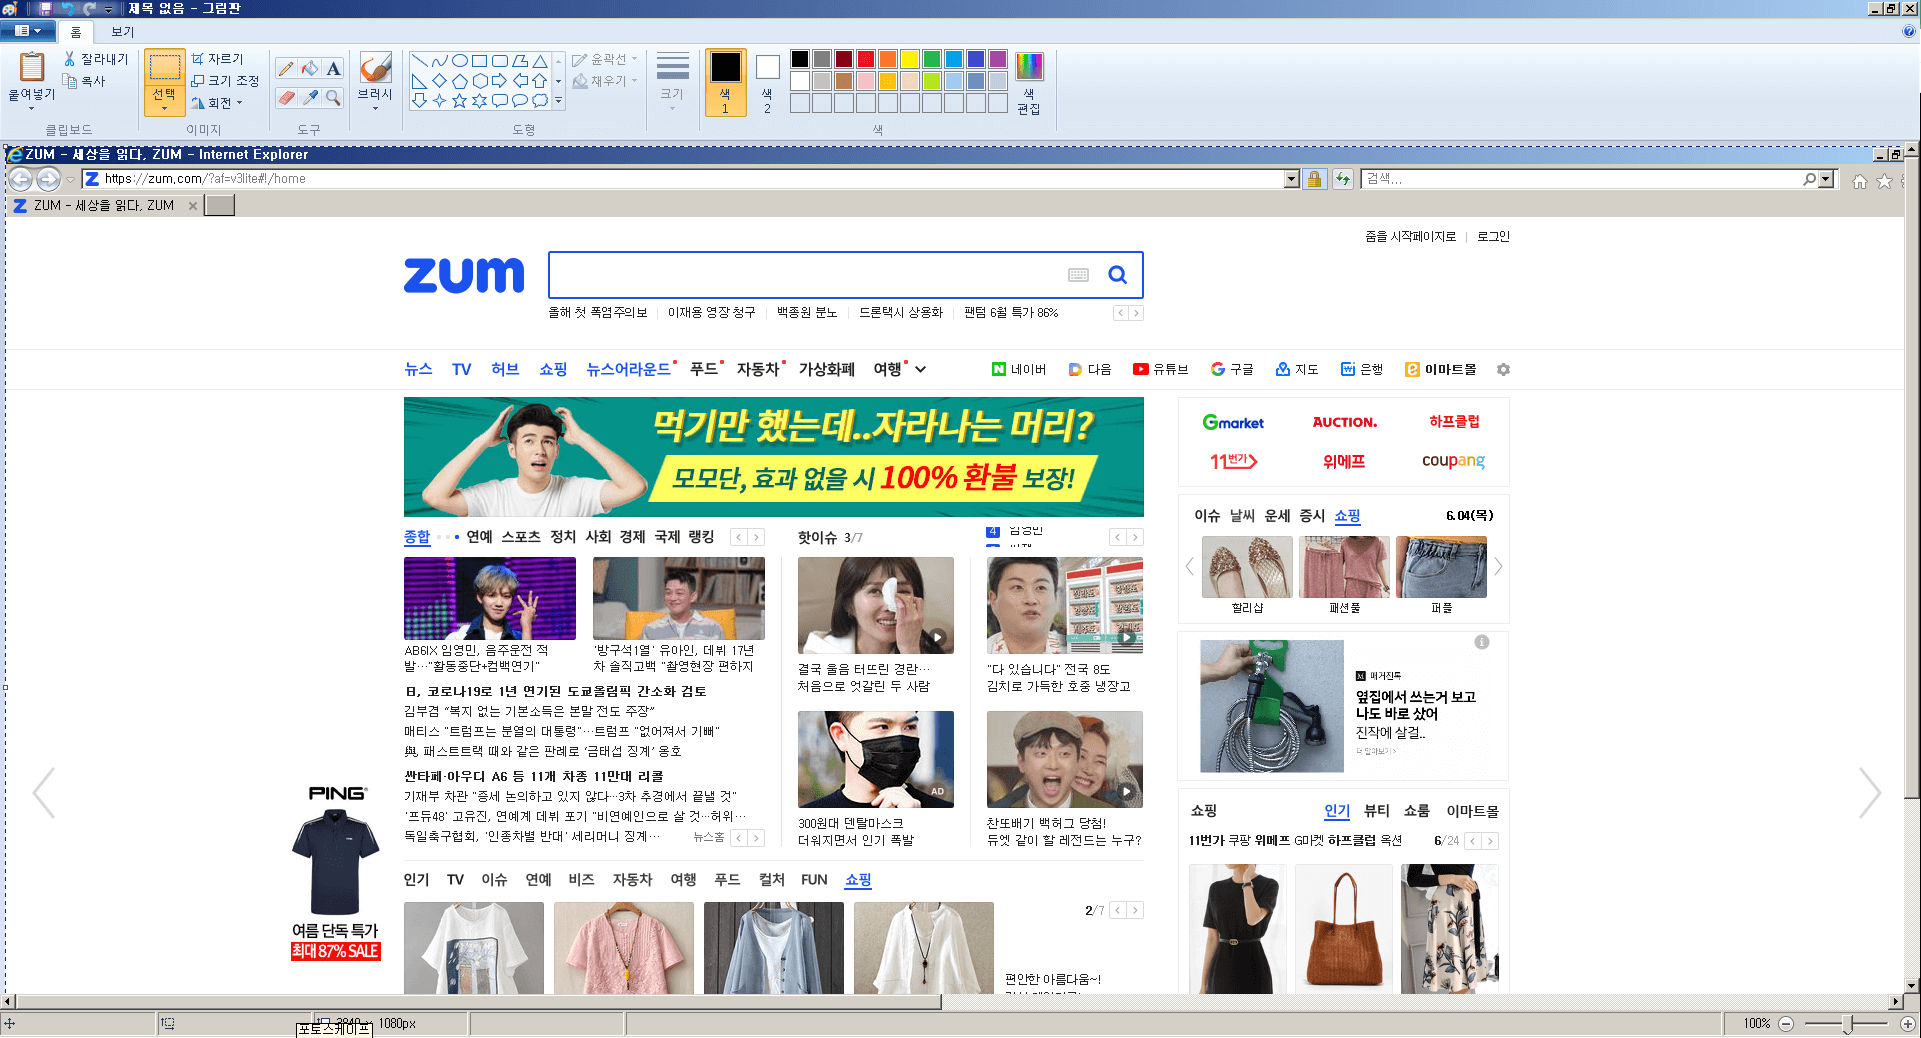Expand zum navigation more chevron after 여행
Screen dimensions: 1921x1038
[920, 370]
